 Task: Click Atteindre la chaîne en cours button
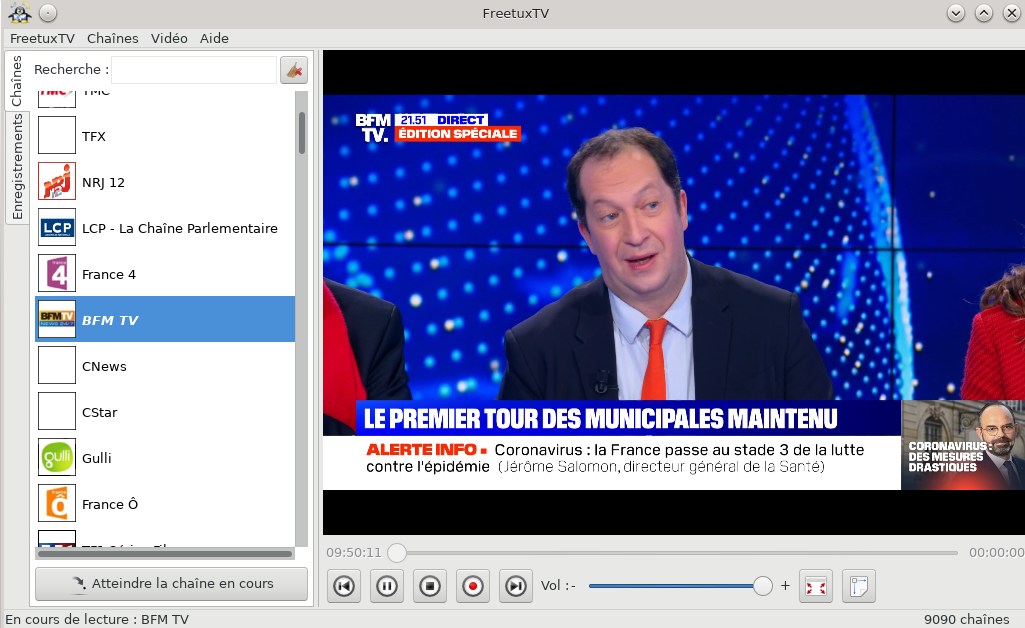point(171,584)
